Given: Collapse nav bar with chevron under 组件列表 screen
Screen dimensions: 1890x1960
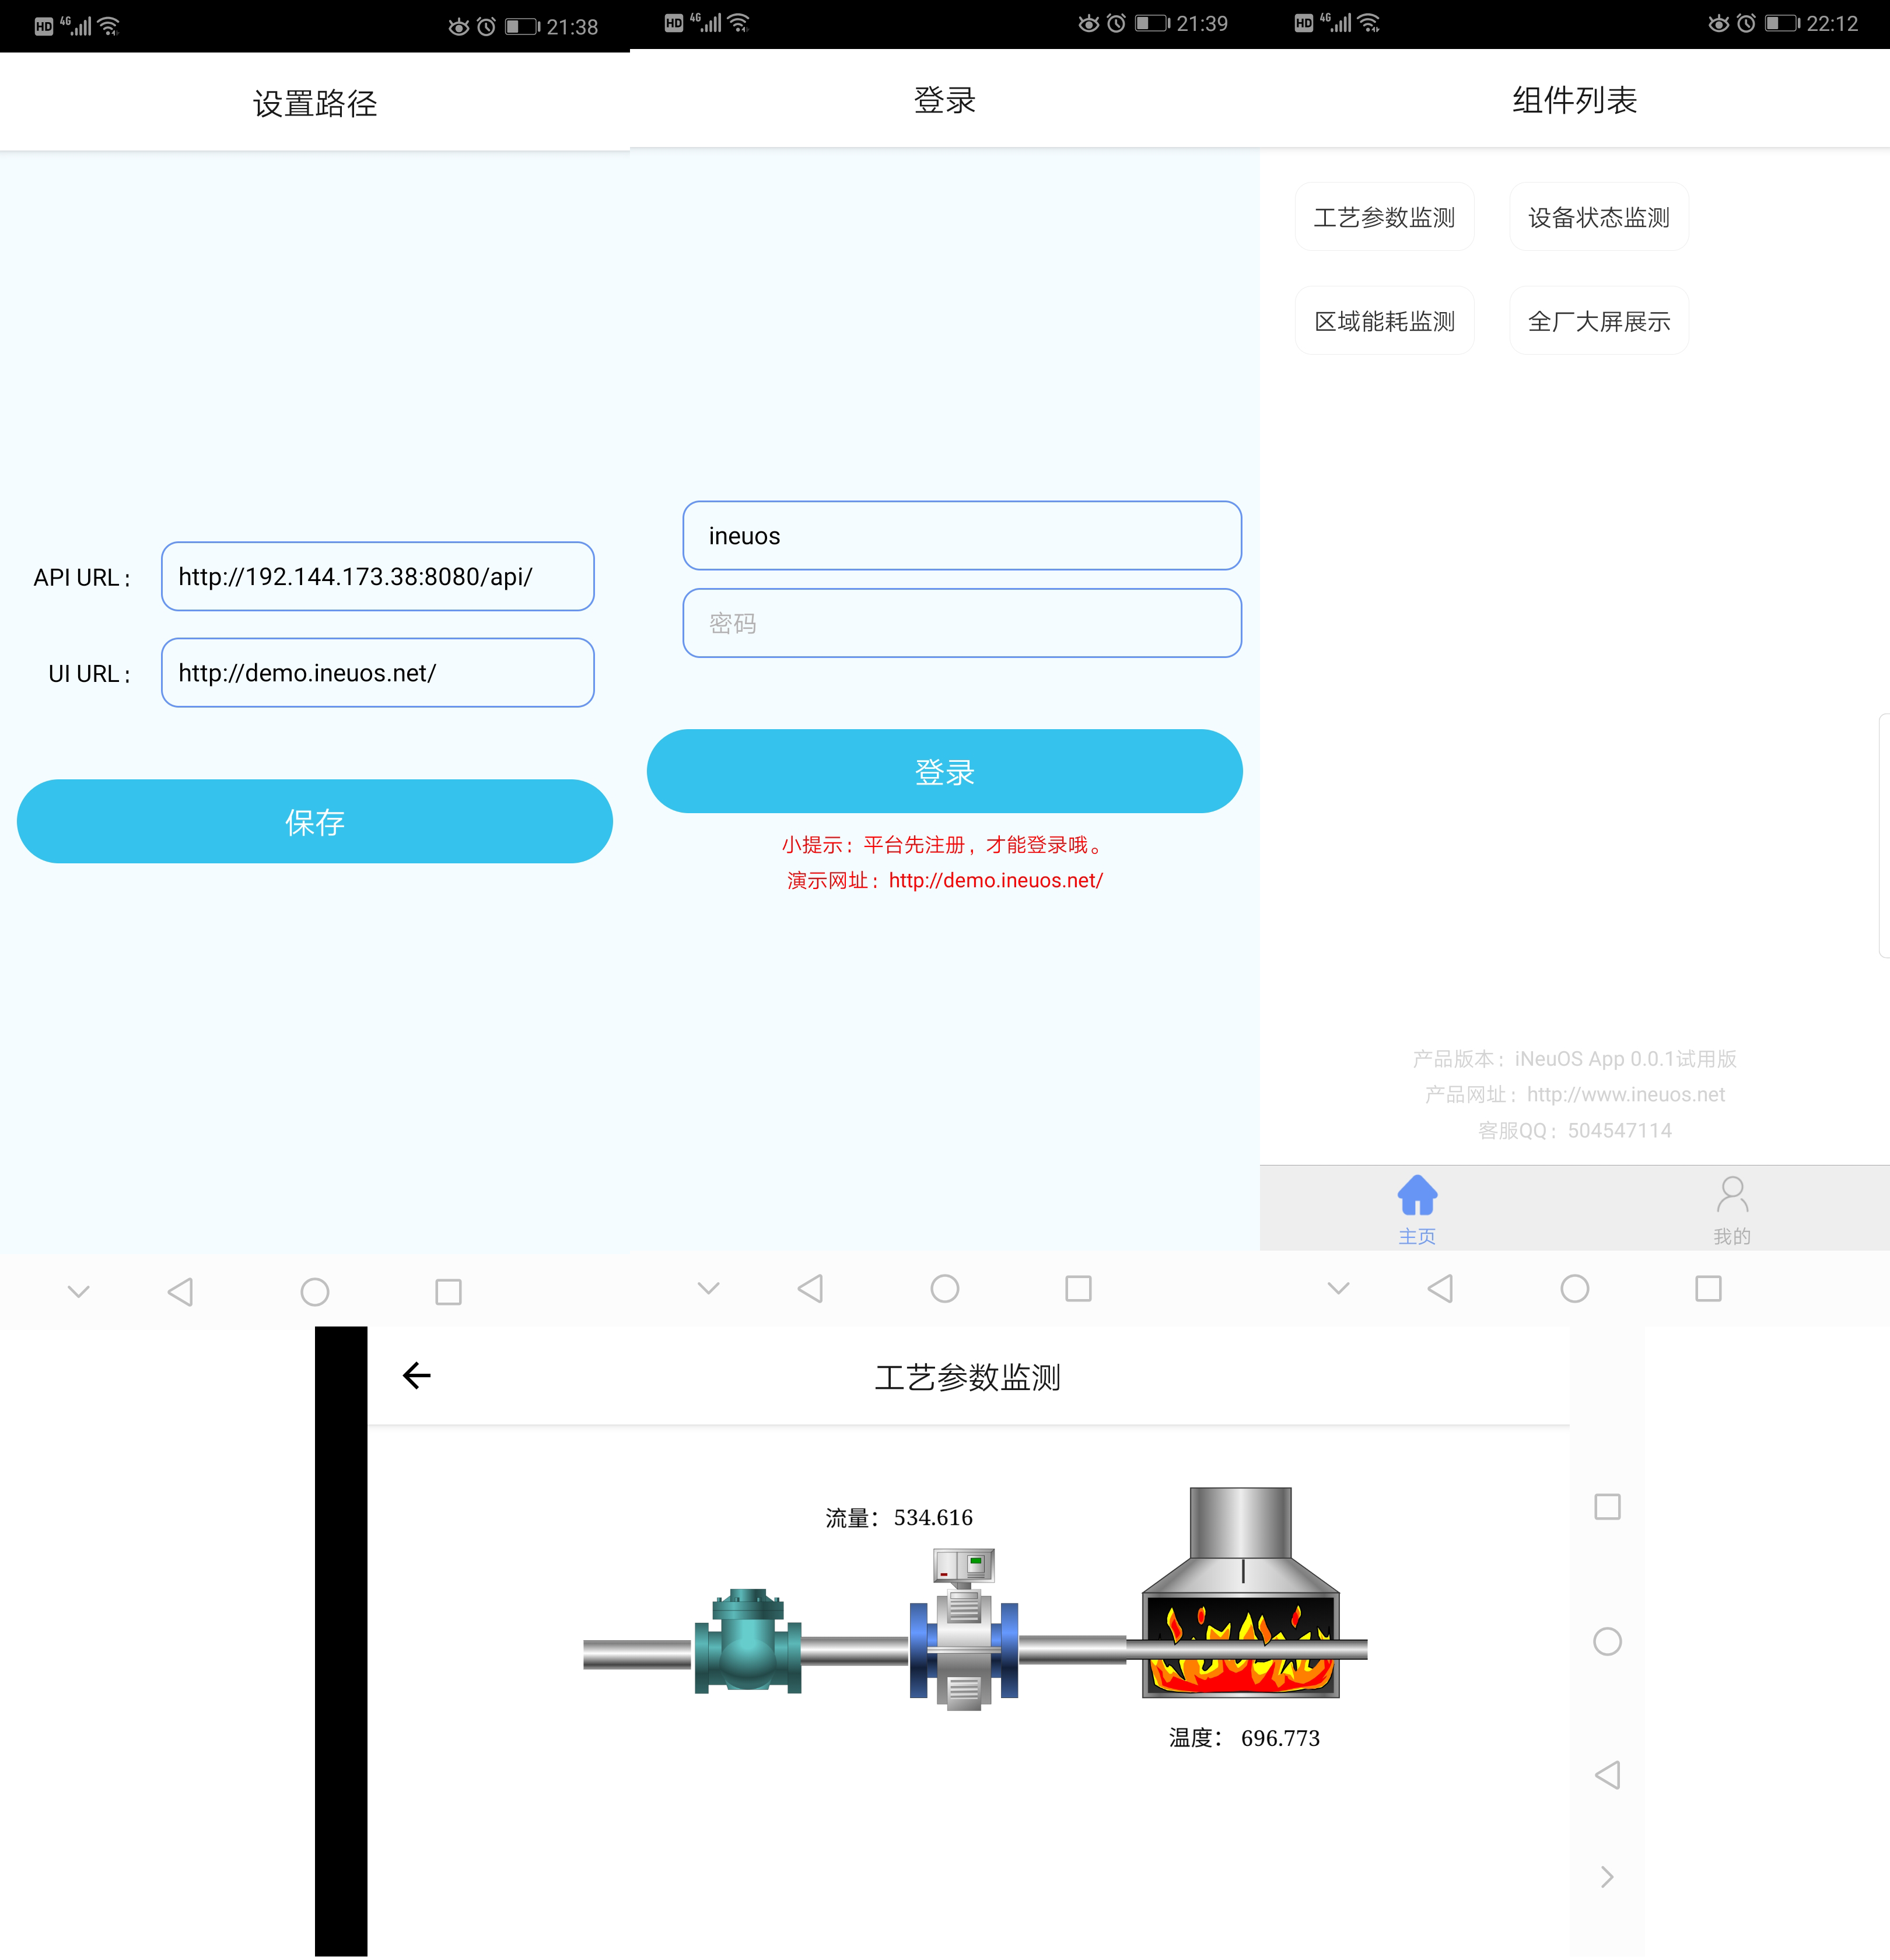Looking at the screenshot, I should [x=1338, y=1289].
